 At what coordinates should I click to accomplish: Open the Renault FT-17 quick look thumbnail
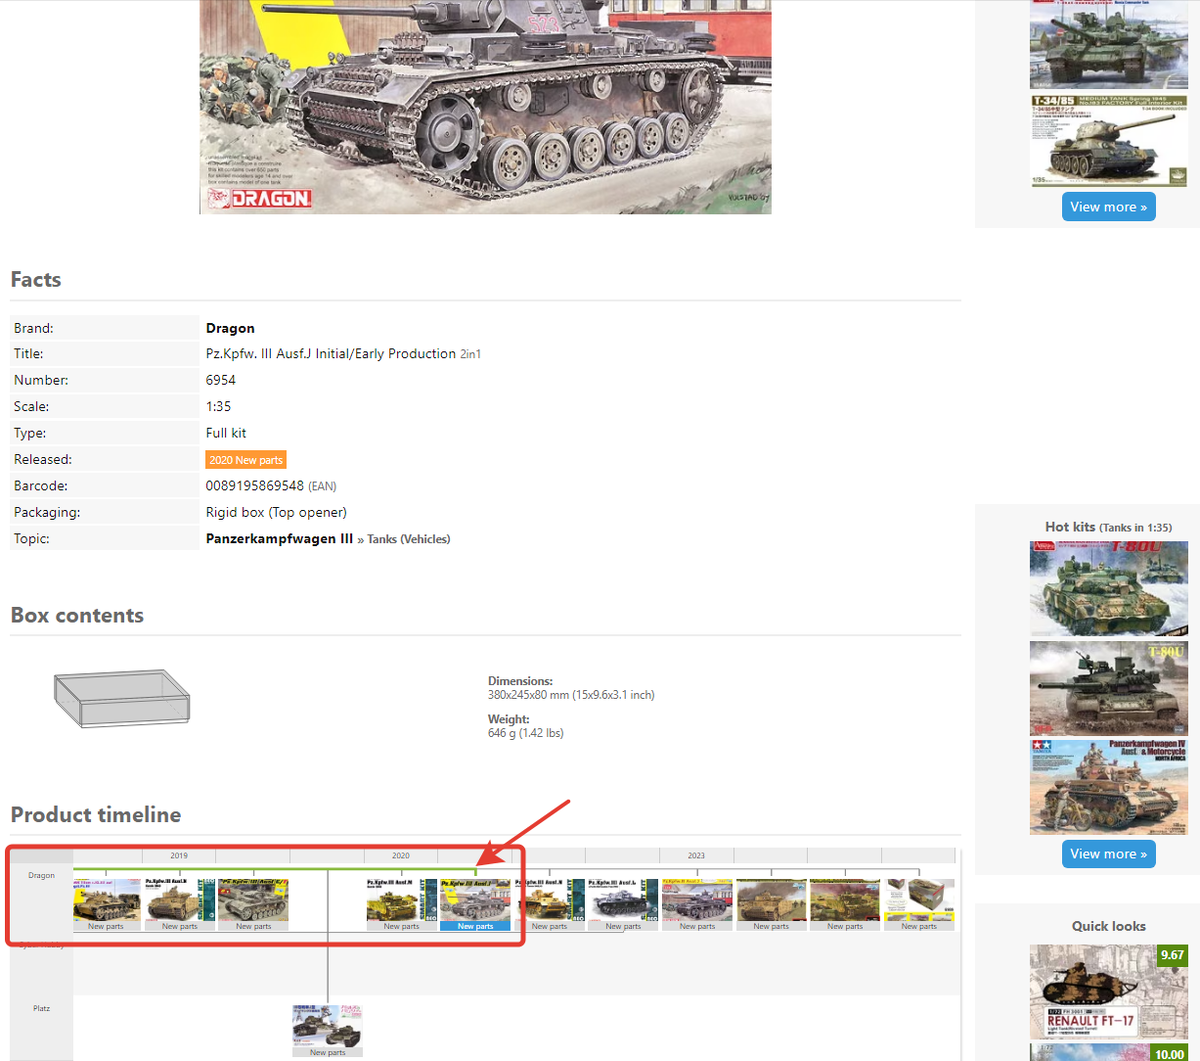[x=1109, y=991]
